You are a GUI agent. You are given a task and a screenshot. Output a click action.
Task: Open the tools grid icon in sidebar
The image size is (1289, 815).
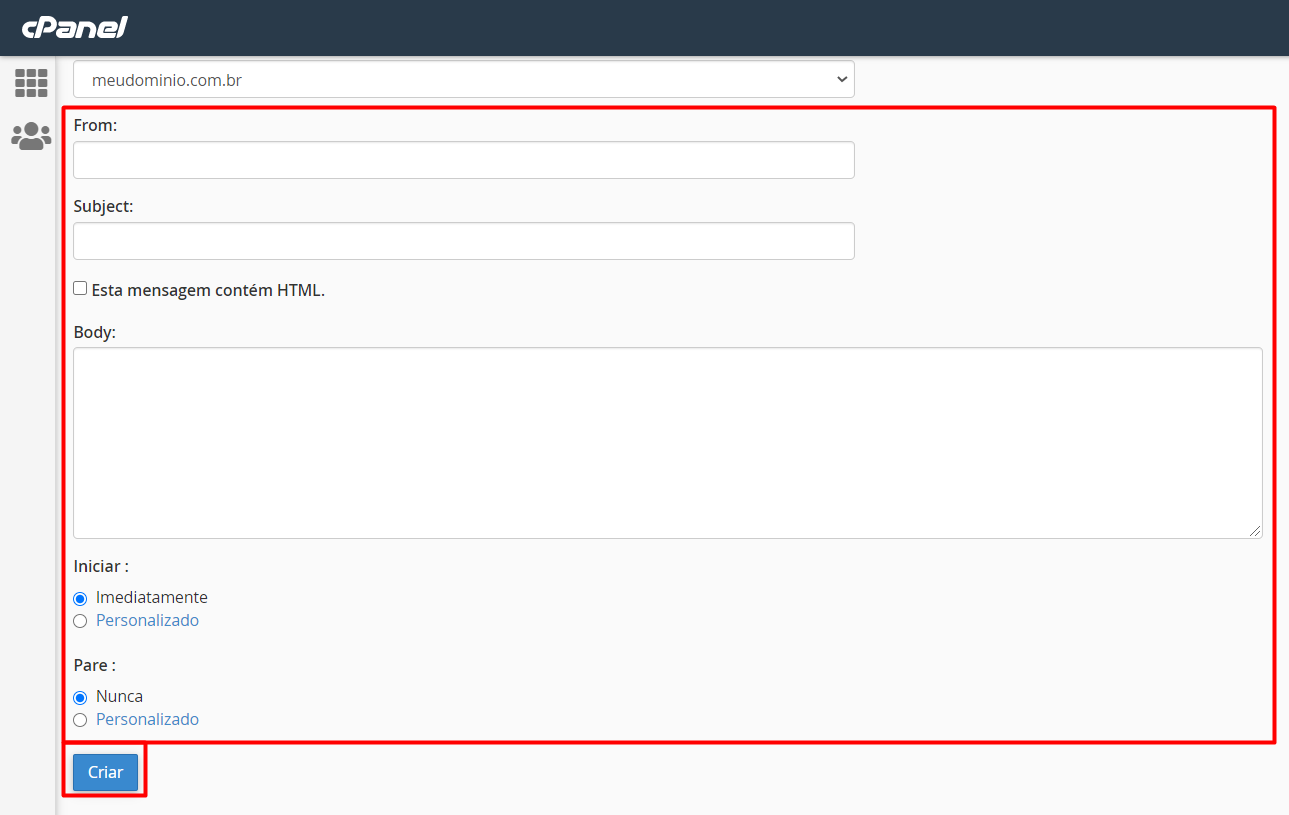(31, 83)
